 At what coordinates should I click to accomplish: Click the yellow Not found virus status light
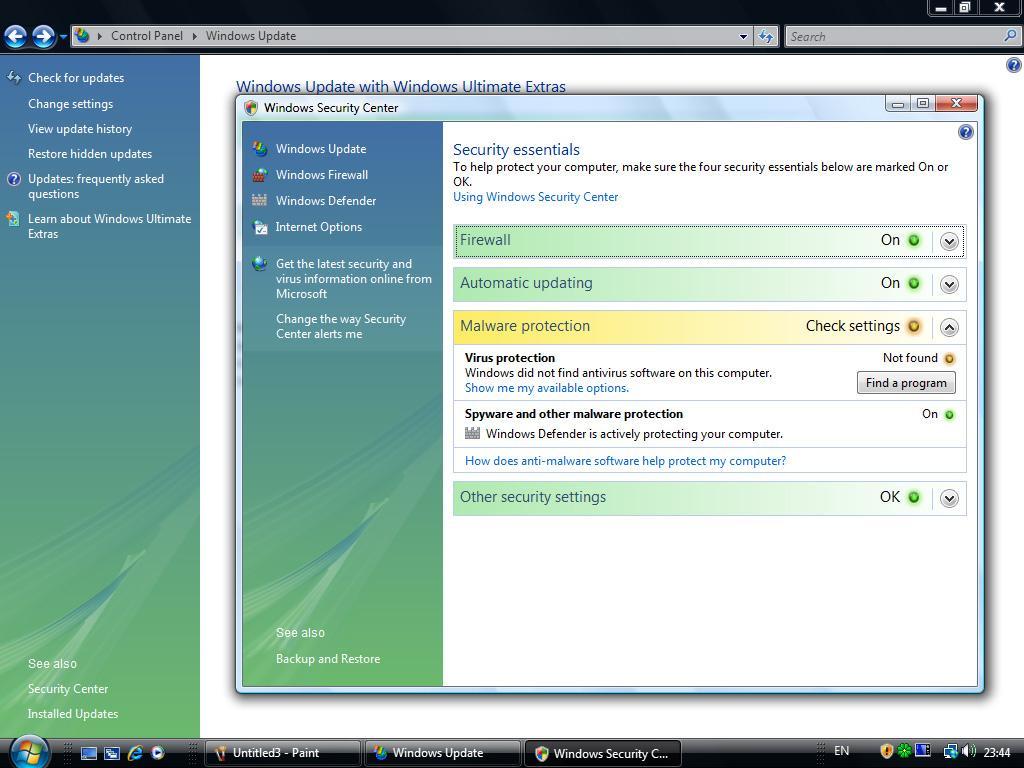(x=950, y=359)
